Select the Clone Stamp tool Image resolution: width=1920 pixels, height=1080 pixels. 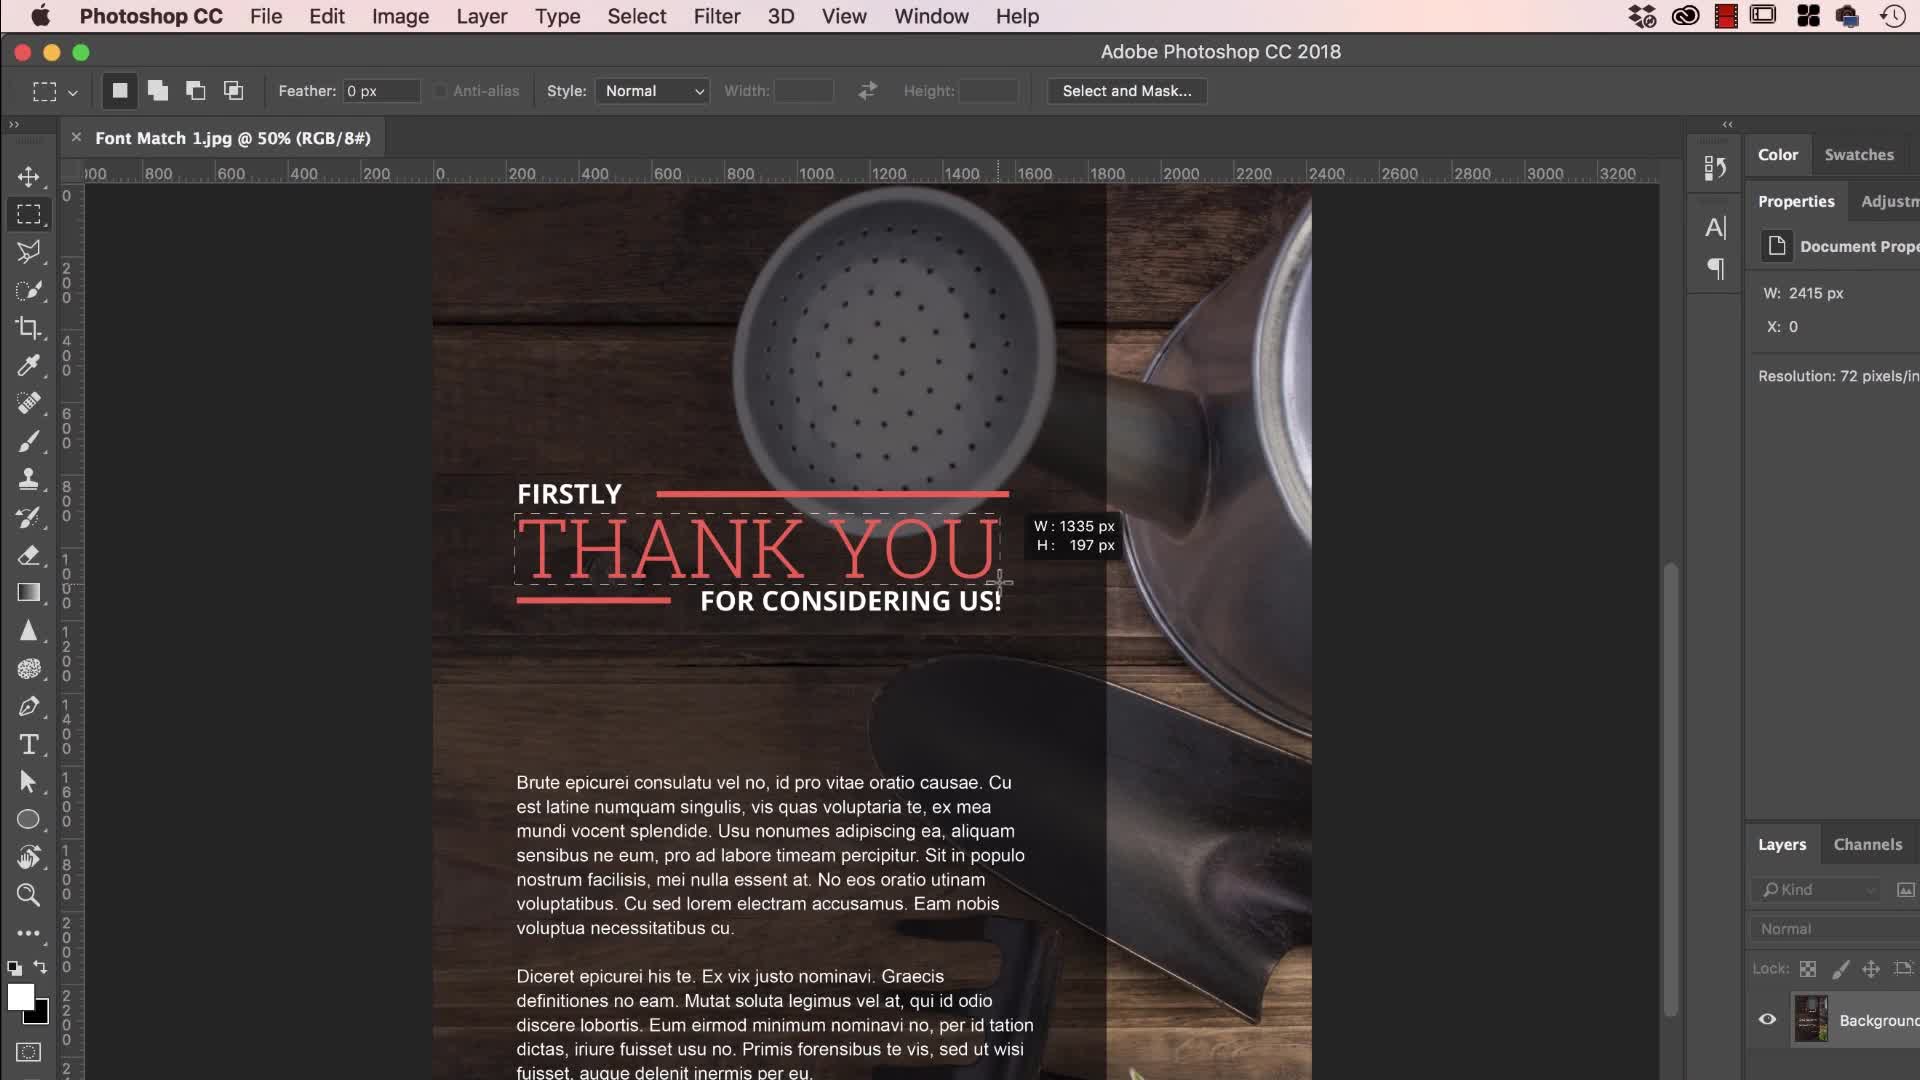point(28,479)
